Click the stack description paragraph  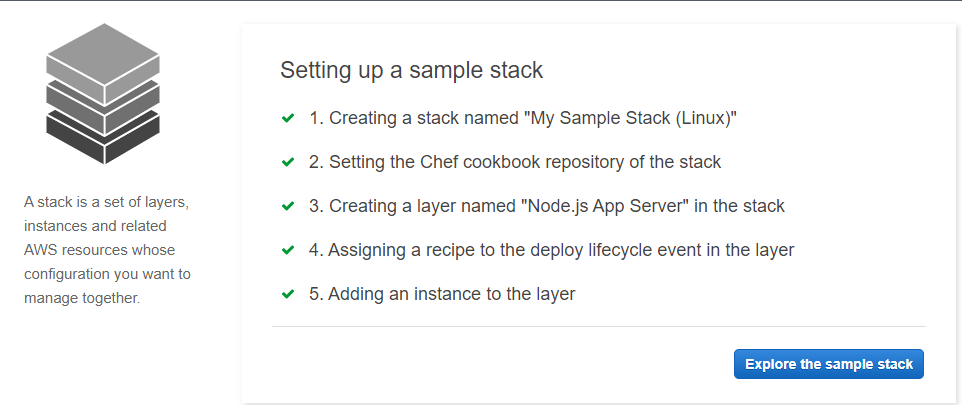107,250
